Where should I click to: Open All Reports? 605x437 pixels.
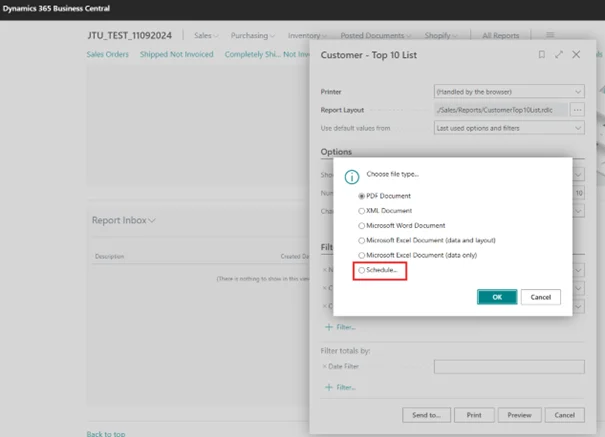tap(500, 35)
